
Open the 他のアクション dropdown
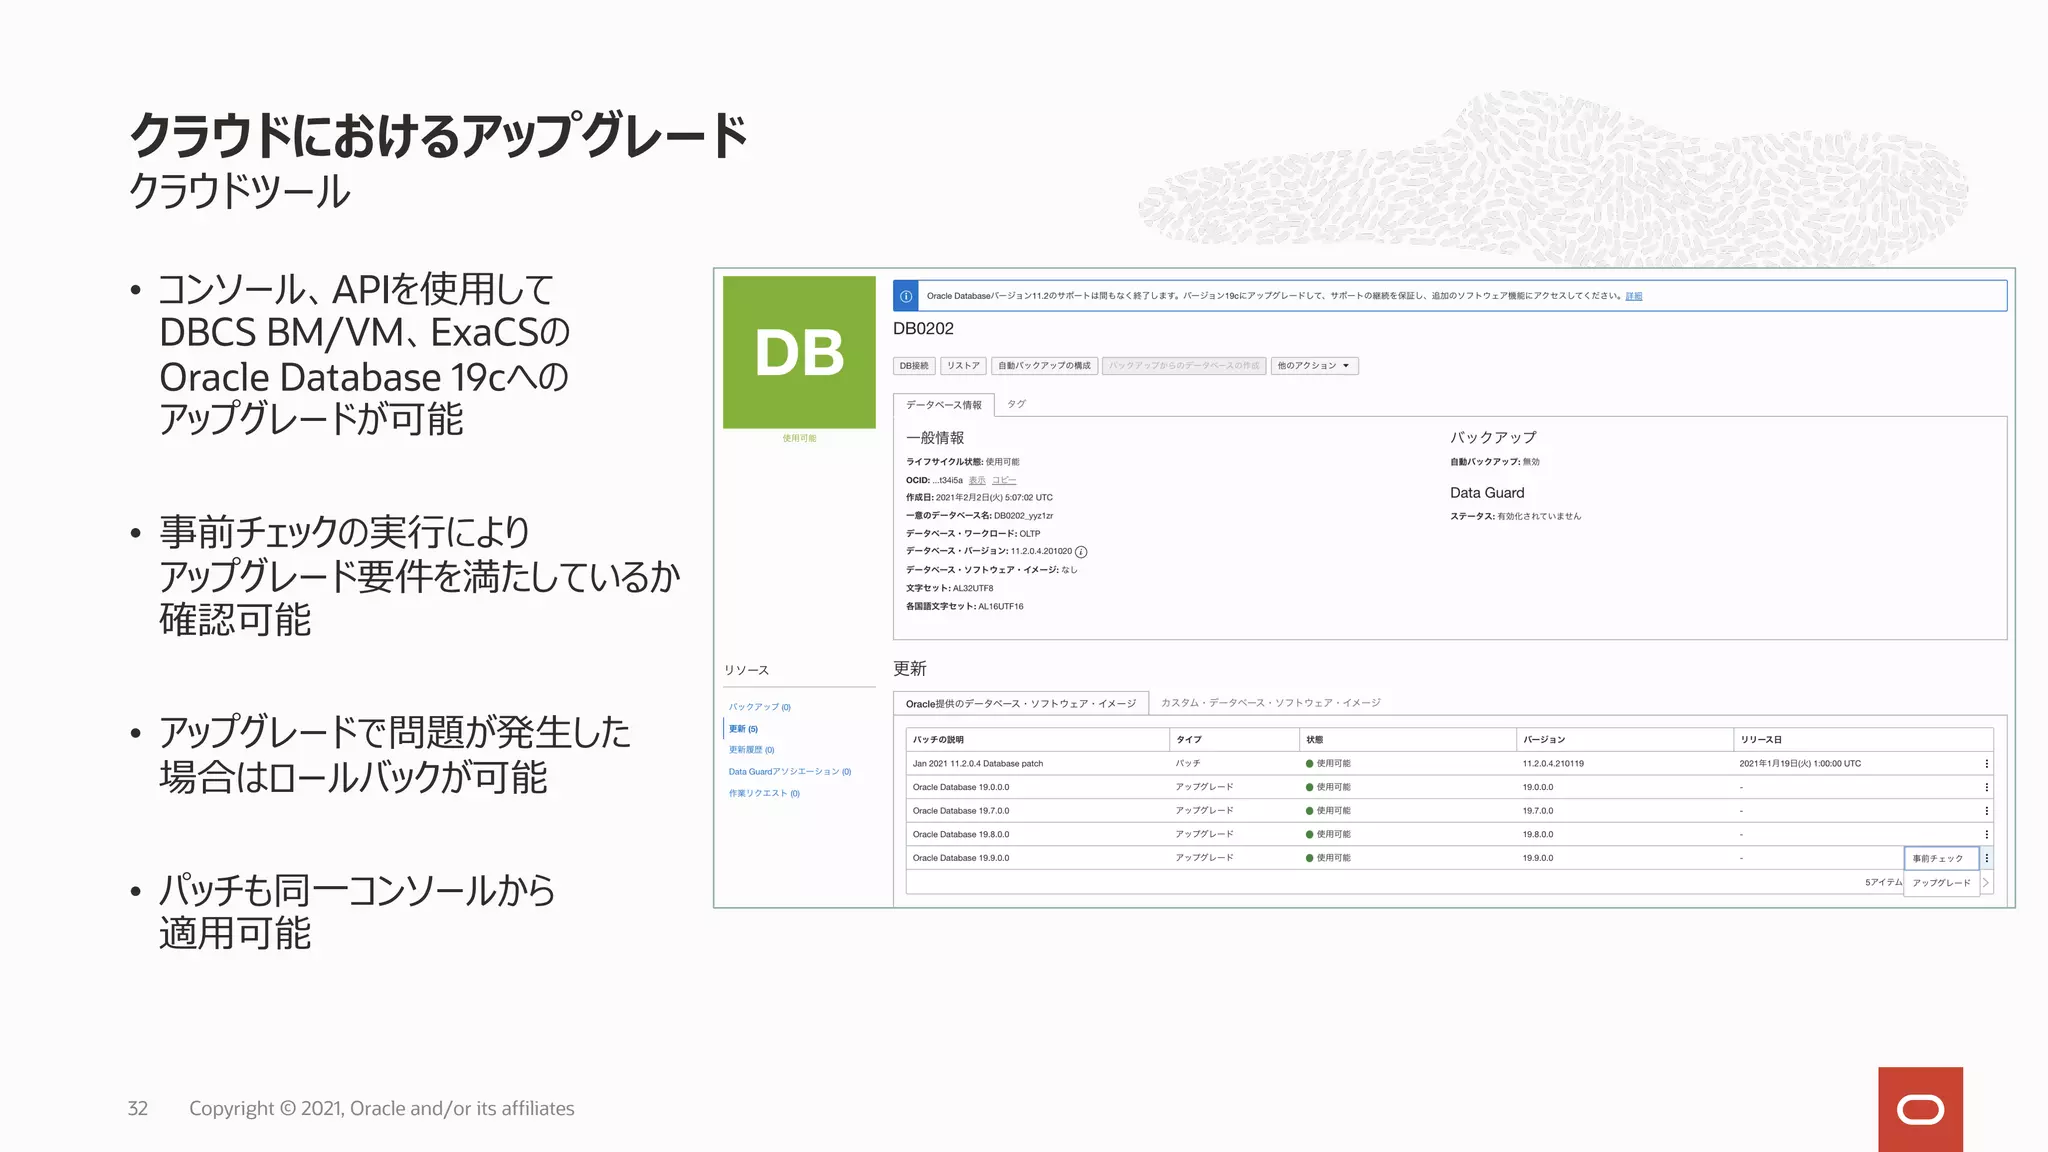click(x=1314, y=366)
